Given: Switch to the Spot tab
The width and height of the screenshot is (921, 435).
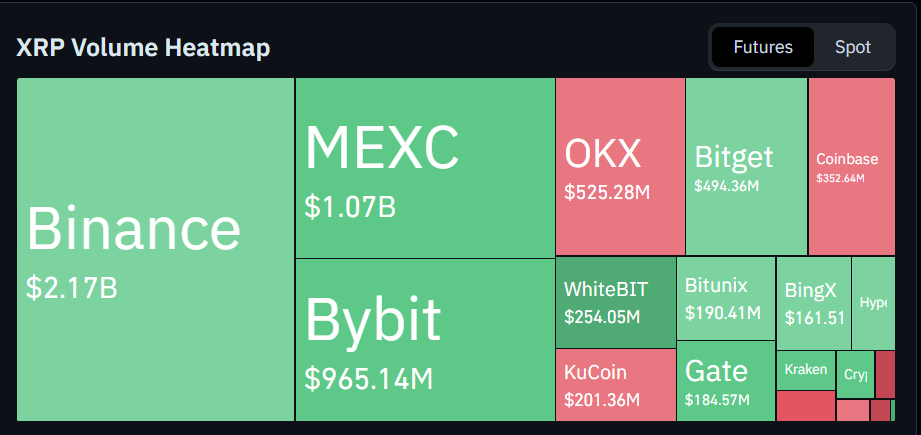Looking at the screenshot, I should point(852,47).
